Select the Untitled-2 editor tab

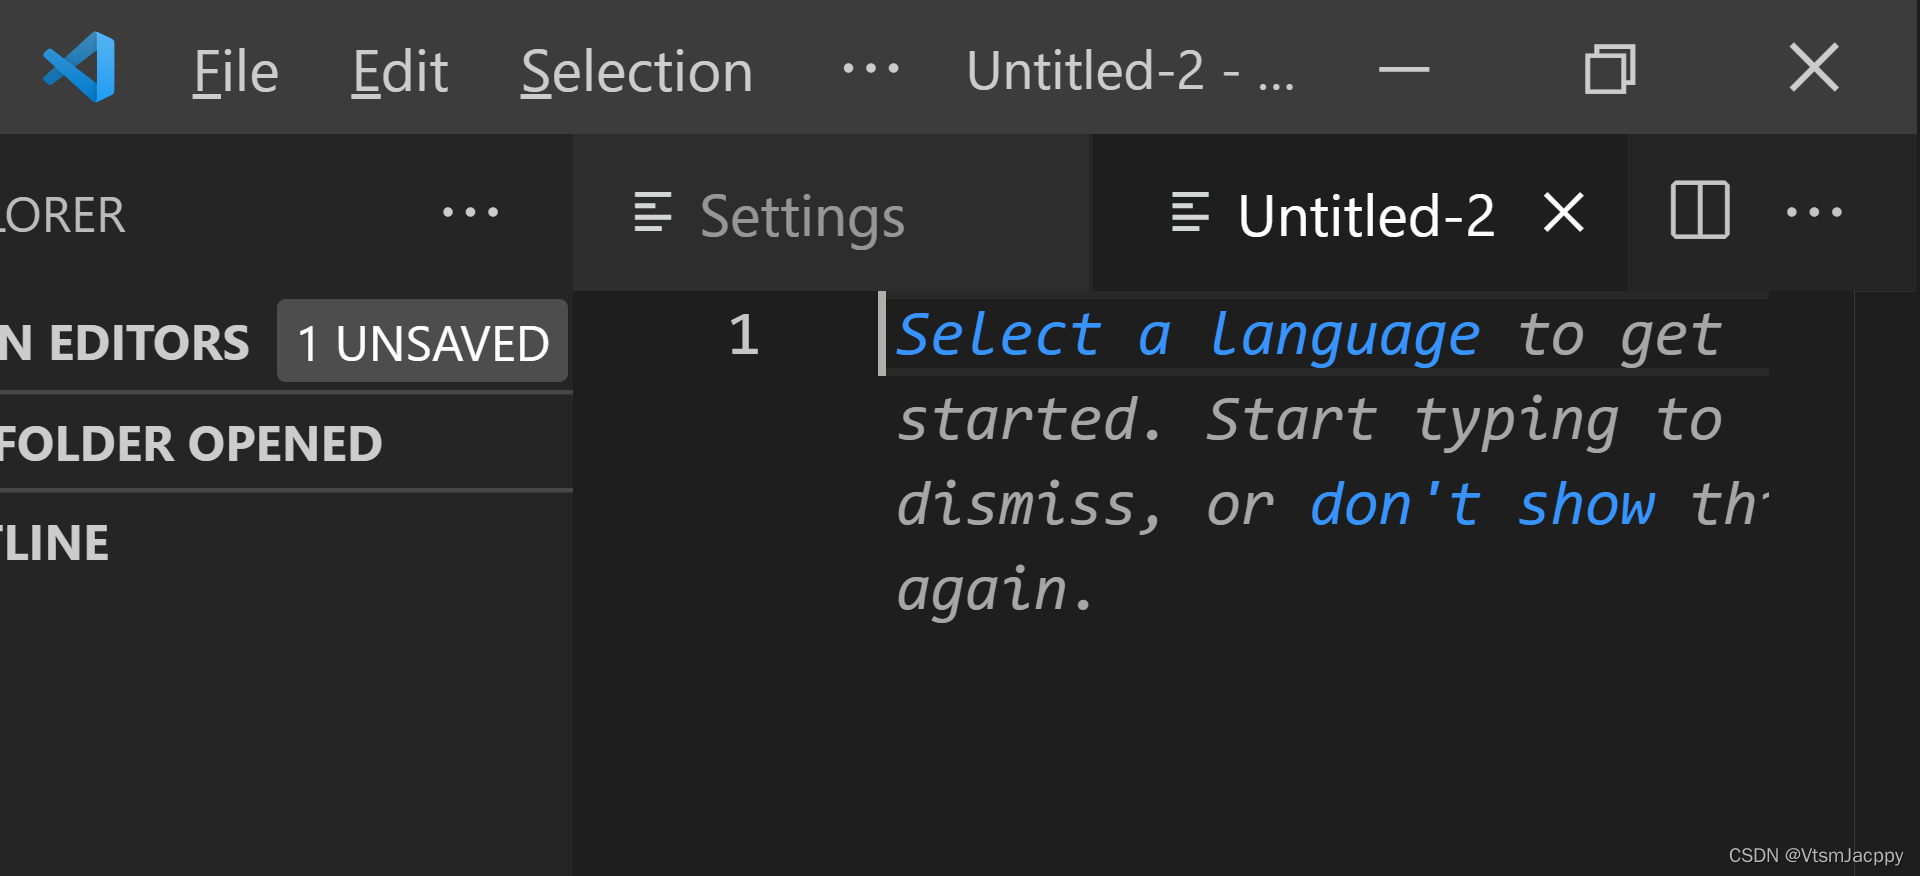point(1365,216)
